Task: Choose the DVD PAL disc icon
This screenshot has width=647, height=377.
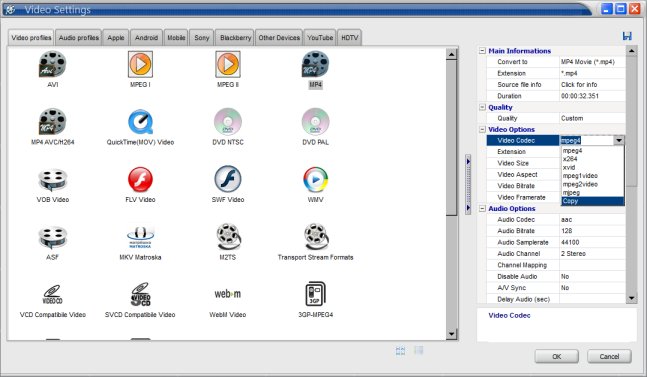Action: coord(315,121)
